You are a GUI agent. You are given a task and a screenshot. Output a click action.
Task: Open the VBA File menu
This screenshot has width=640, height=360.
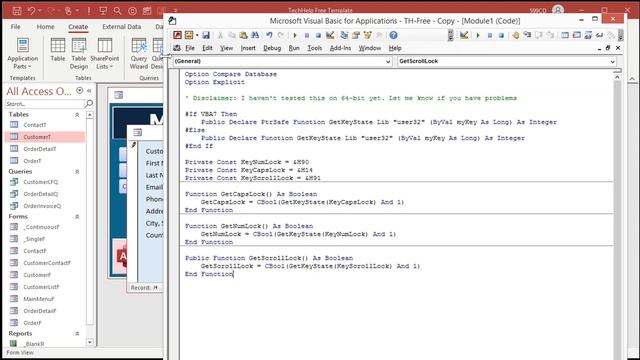coord(190,48)
